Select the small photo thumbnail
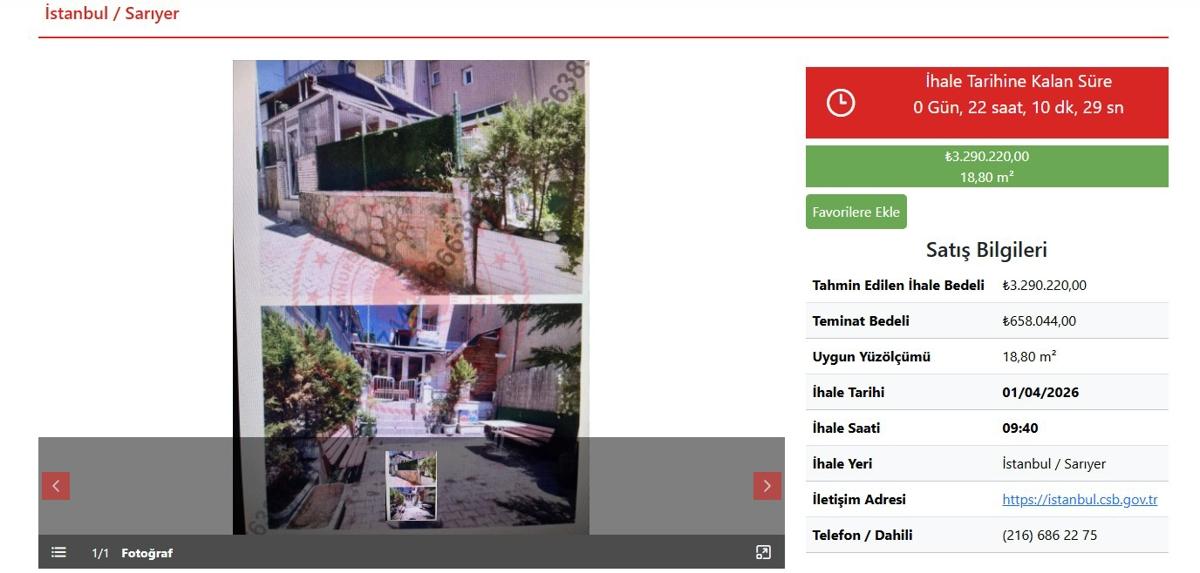Viewport: 1200px width, 573px height. (411, 485)
